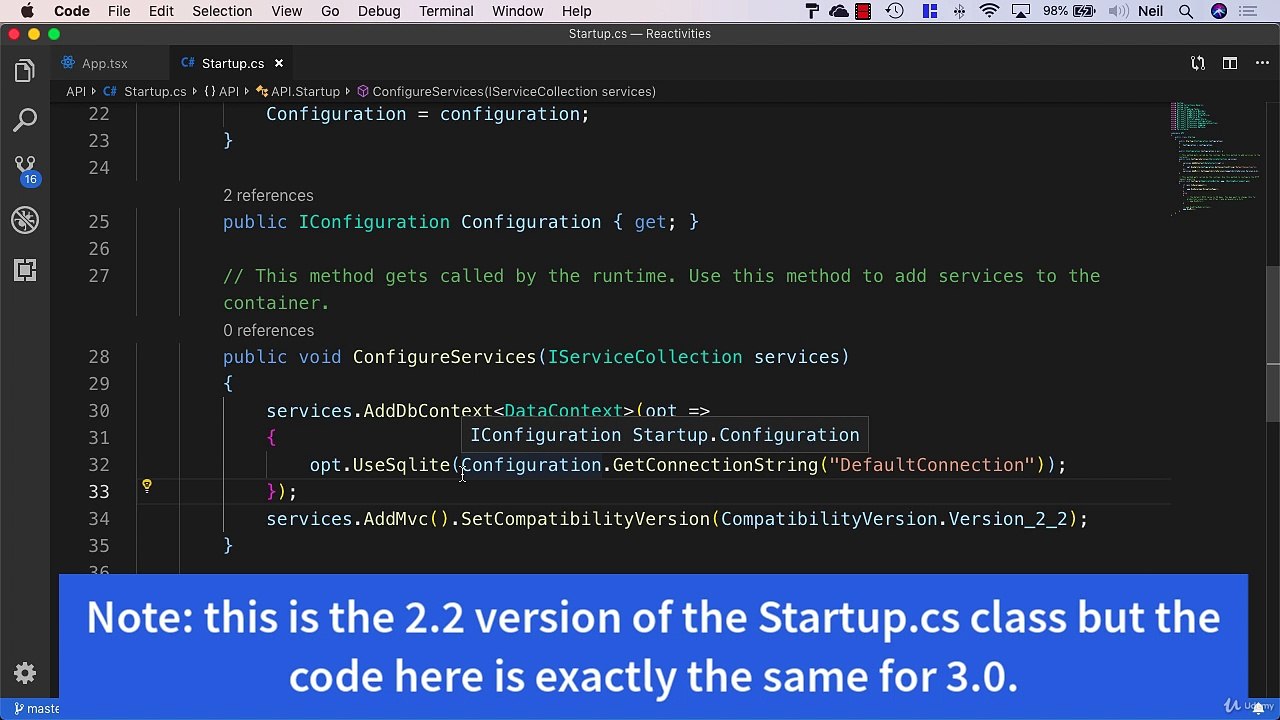Click the API folder breadcrumb
This screenshot has height=720, width=1280.
point(76,91)
